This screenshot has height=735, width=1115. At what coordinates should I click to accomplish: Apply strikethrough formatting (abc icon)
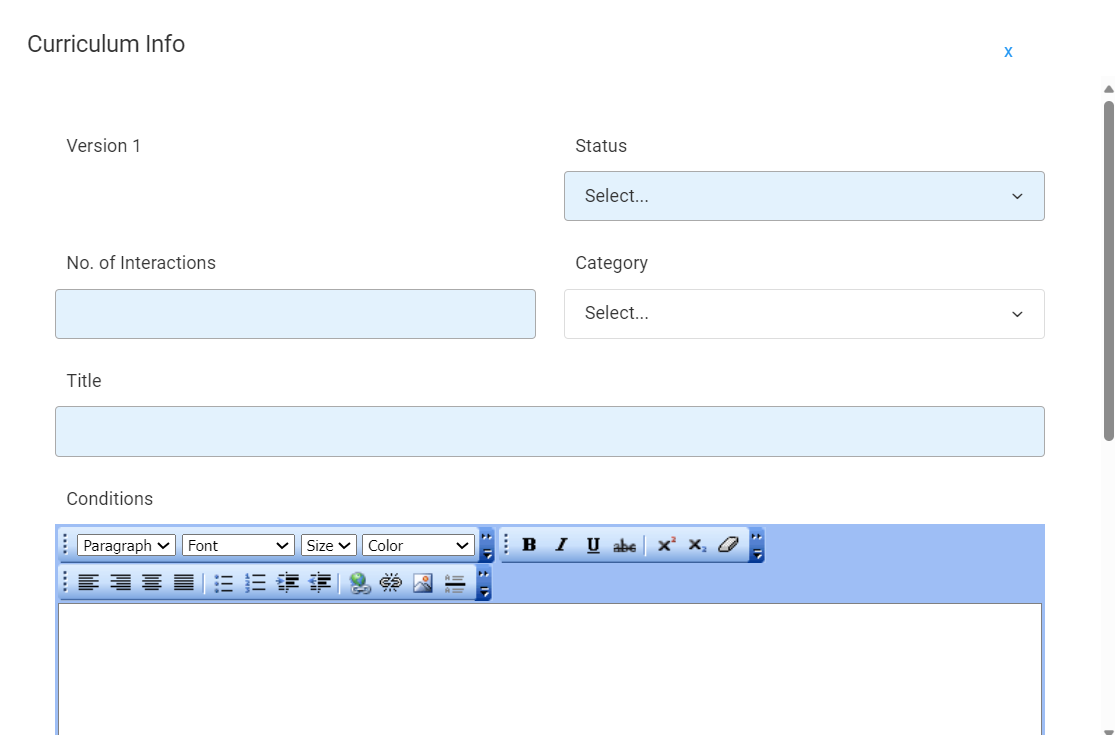tap(624, 545)
